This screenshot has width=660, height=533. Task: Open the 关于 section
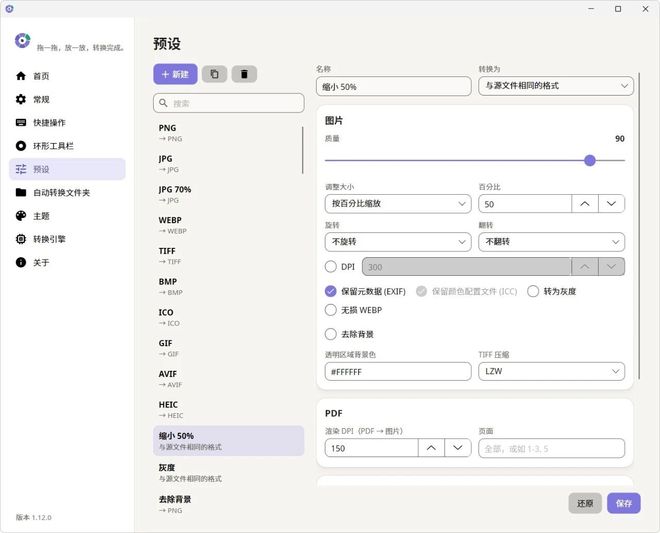(x=67, y=262)
